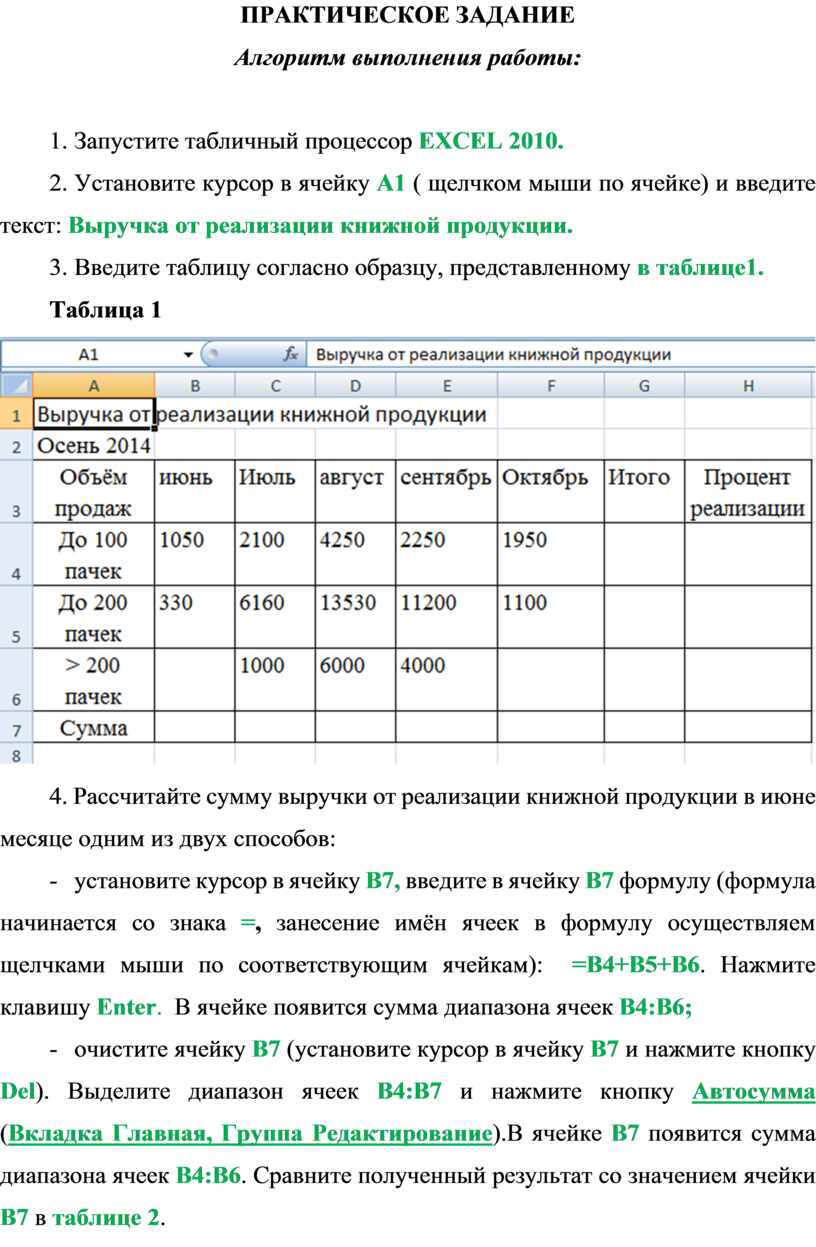Select row 5 header
Screen dimensions: 816x1247
pos(16,617)
